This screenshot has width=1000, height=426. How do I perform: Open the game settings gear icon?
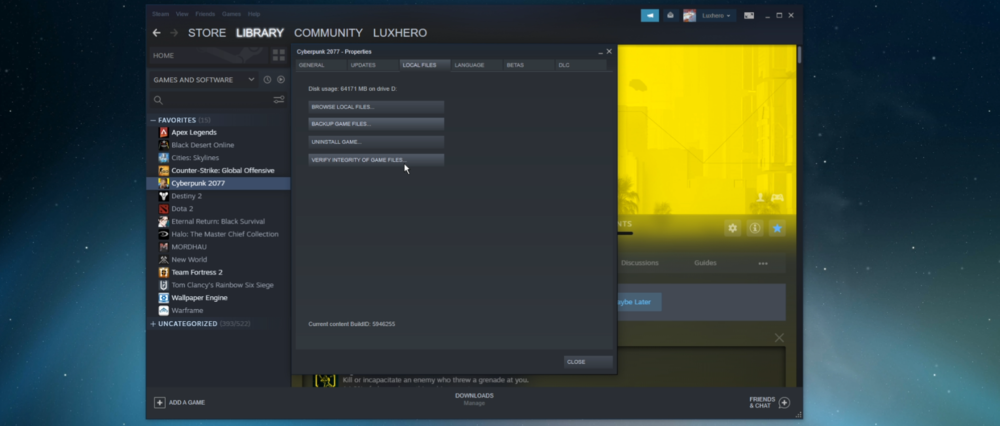[x=733, y=228]
